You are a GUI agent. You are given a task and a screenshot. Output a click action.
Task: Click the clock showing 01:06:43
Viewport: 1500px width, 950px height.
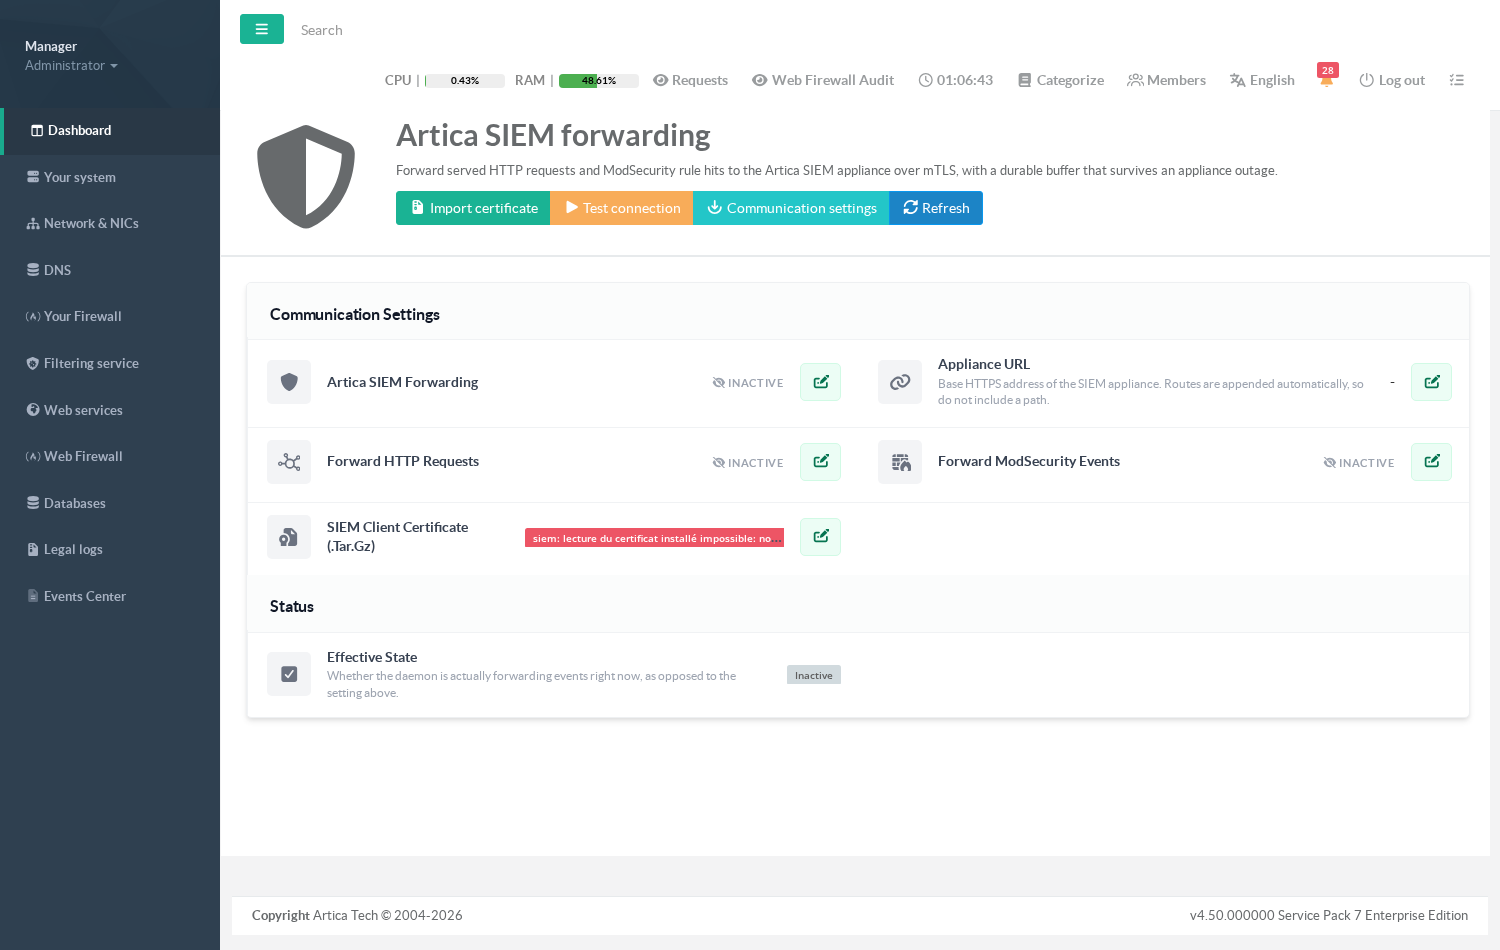(956, 80)
